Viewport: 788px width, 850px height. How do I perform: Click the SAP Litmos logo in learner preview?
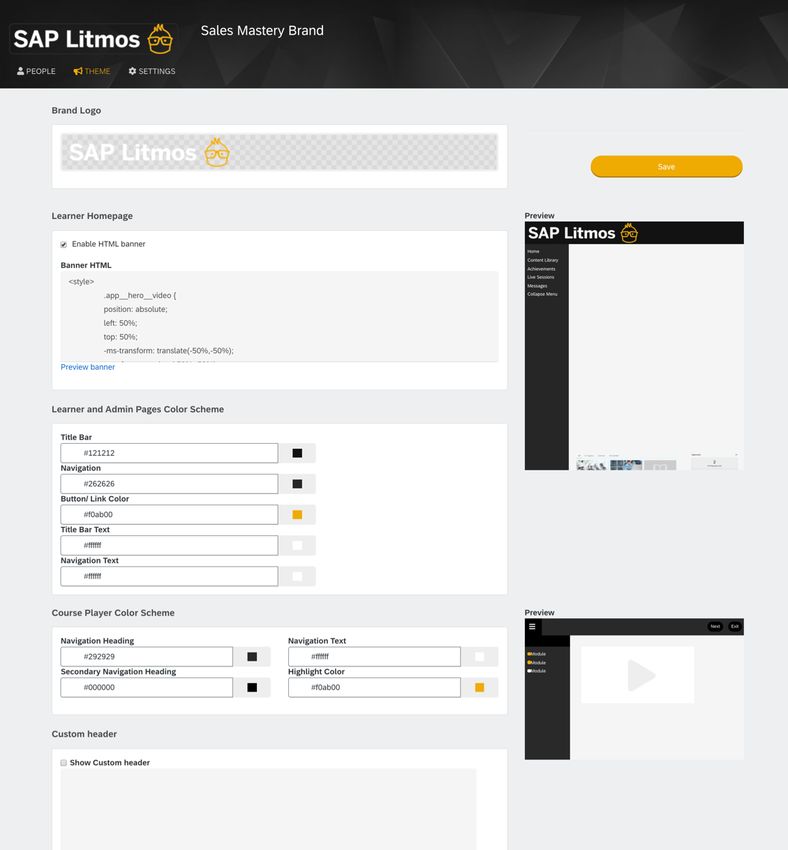point(583,233)
